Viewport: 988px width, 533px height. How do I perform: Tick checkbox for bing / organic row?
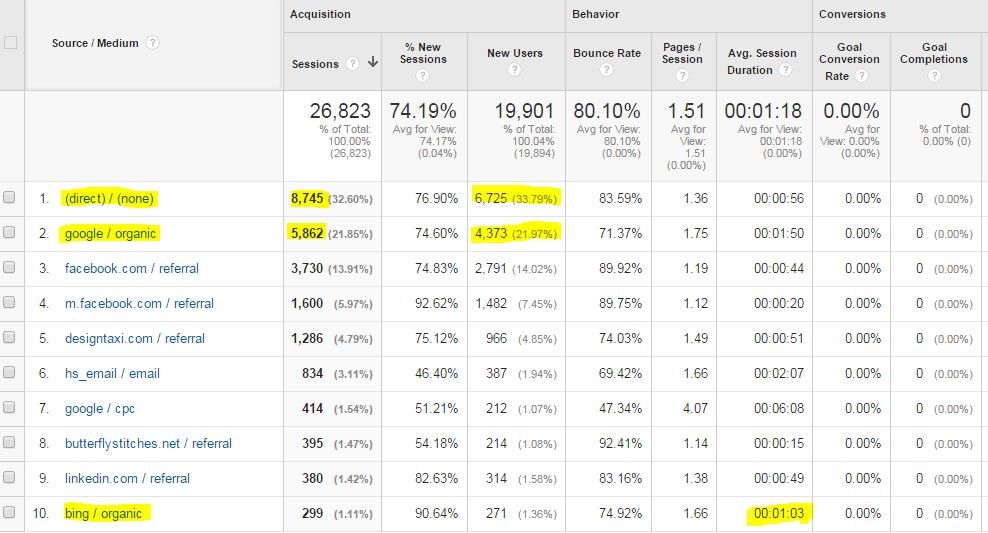coord(10,513)
